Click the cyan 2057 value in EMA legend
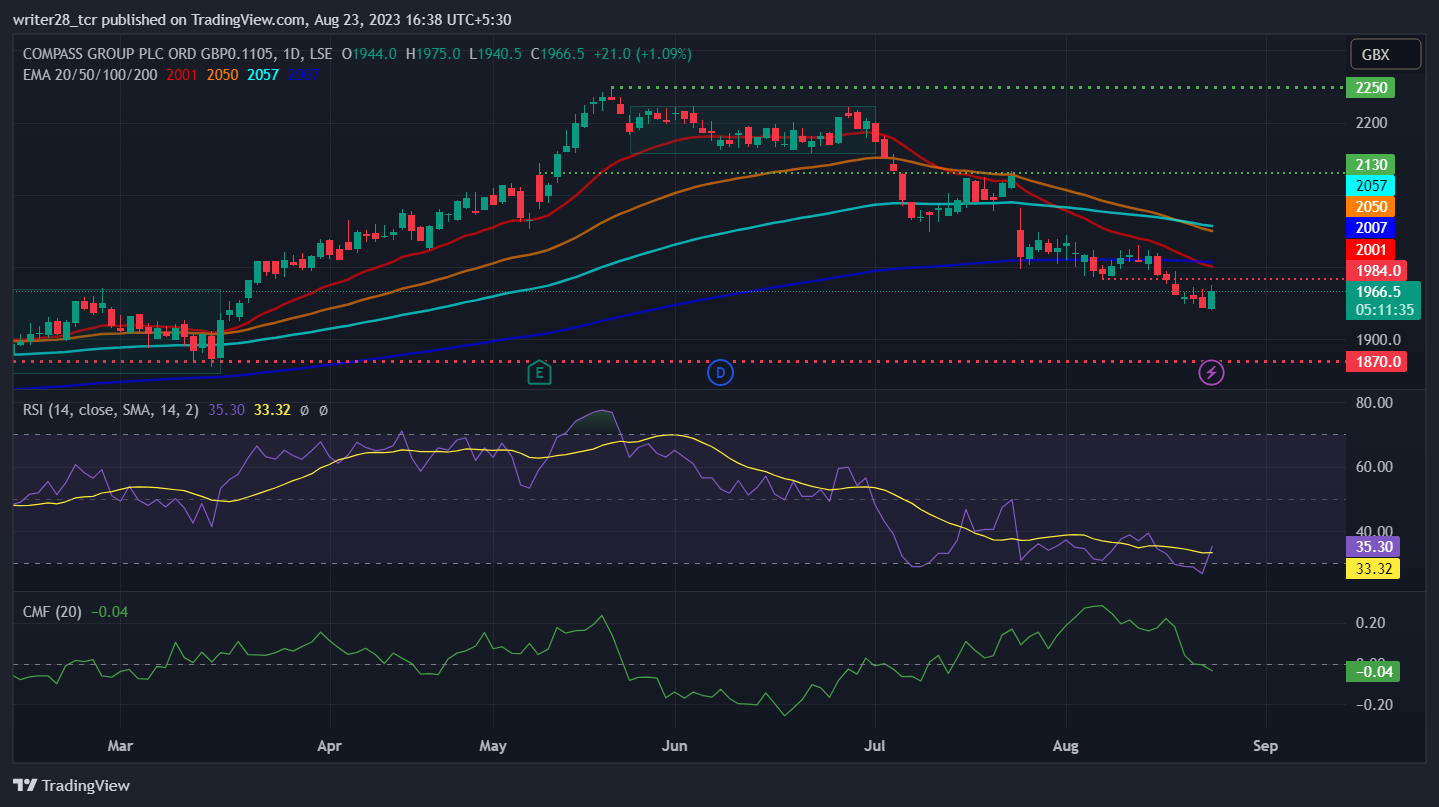The image size is (1439, 807). point(263,74)
